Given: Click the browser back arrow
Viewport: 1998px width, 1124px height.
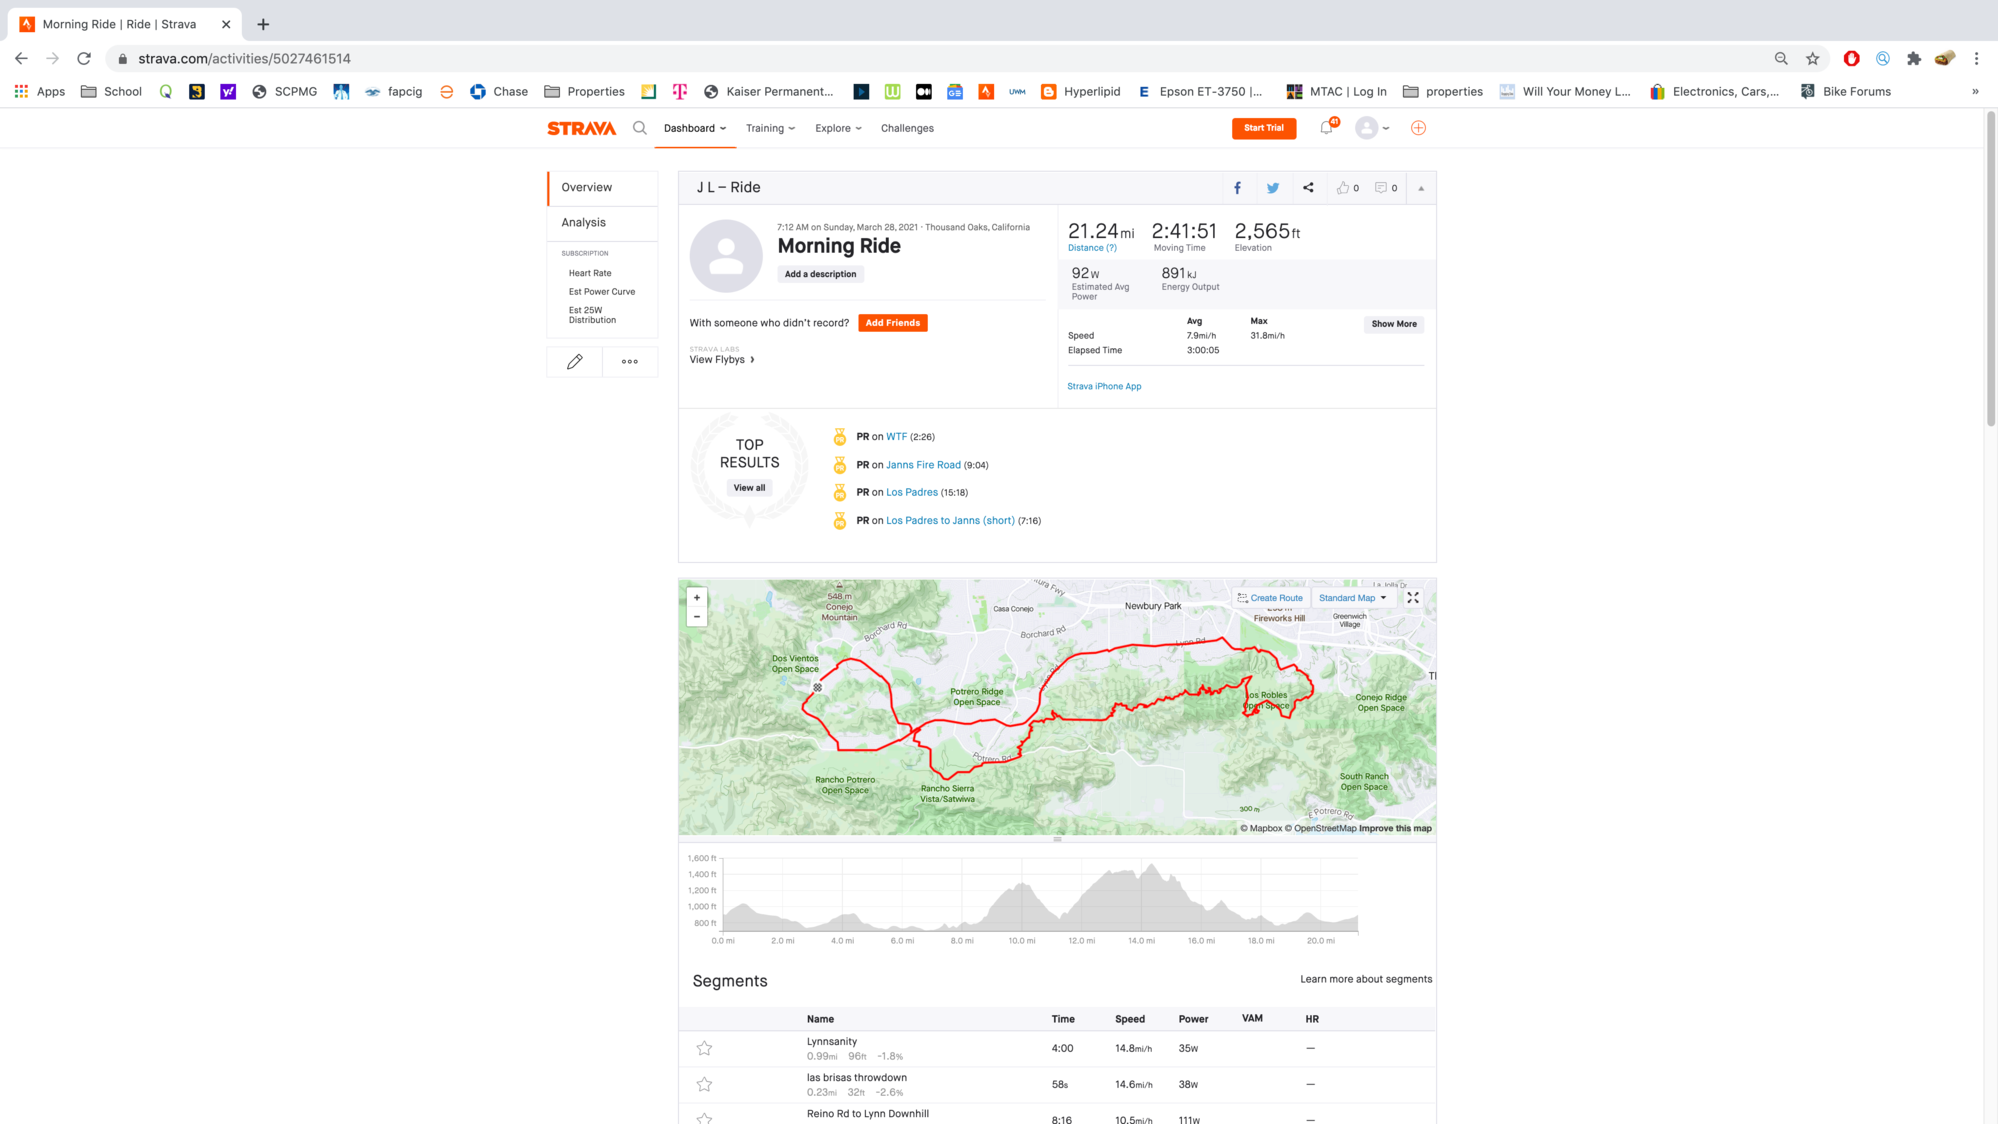Looking at the screenshot, I should [x=21, y=59].
